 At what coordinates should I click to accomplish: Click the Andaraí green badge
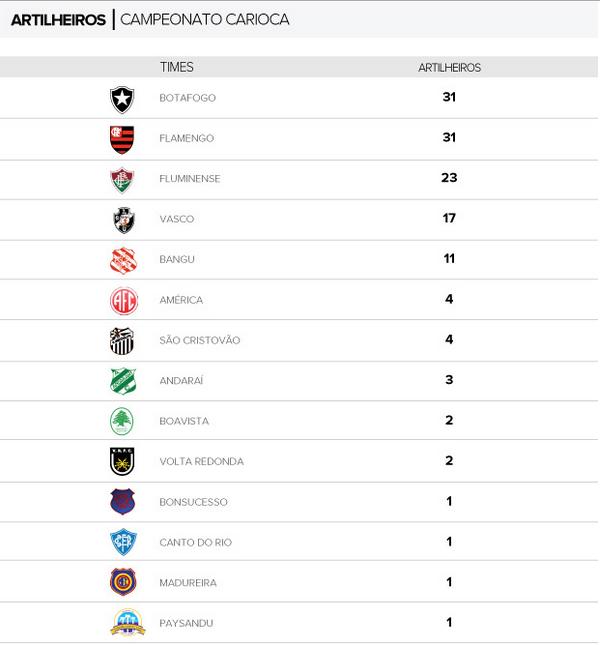coord(122,381)
